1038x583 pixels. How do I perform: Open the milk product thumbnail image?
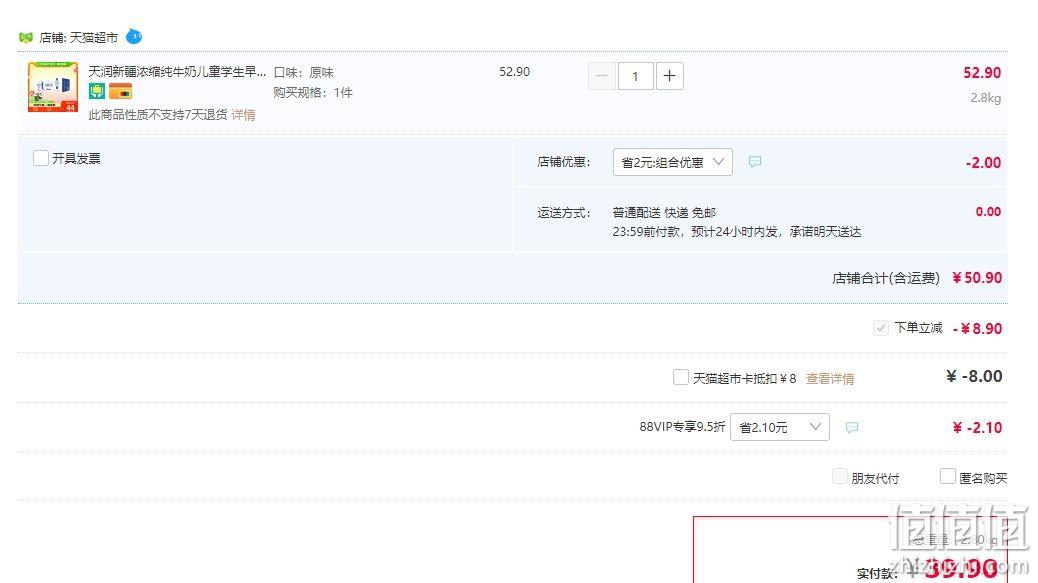click(x=53, y=87)
